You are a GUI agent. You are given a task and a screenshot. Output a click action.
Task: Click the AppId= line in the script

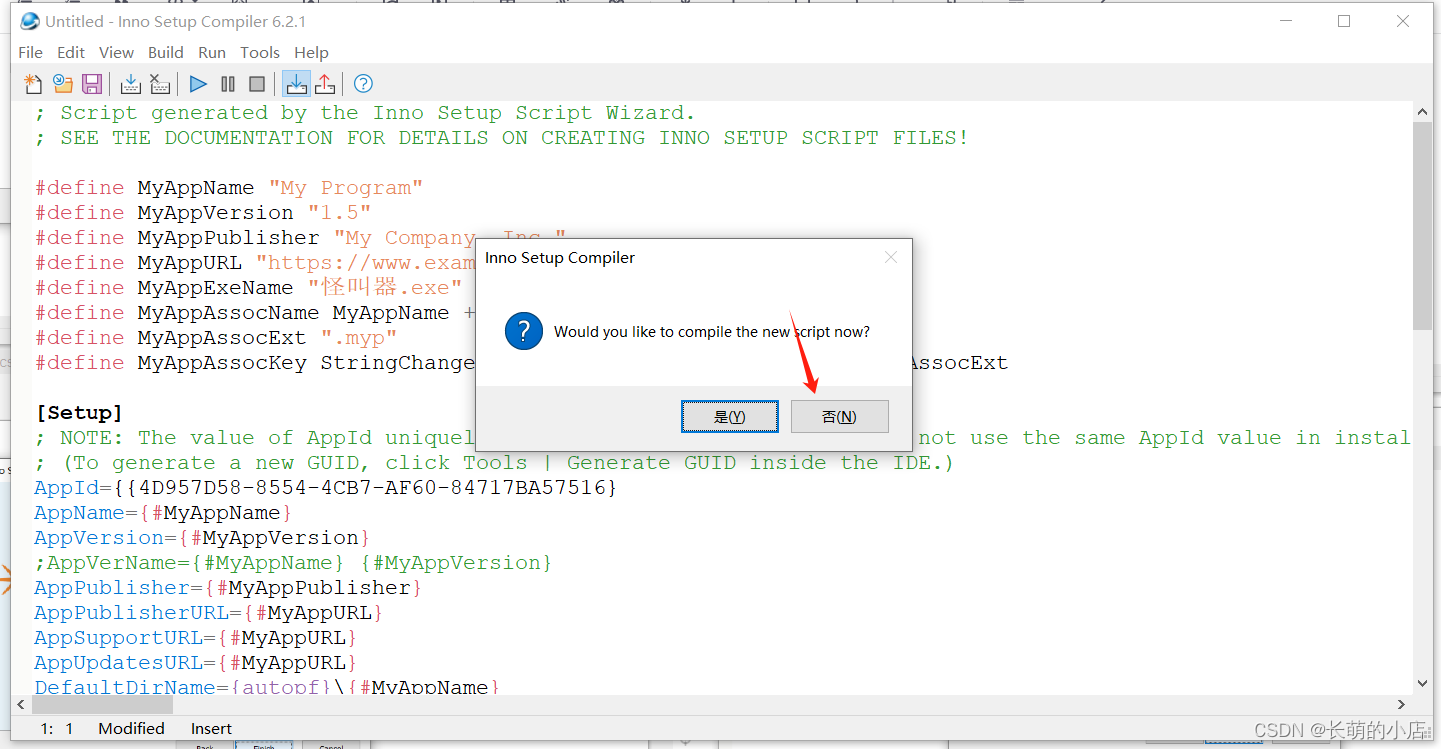pos(326,488)
